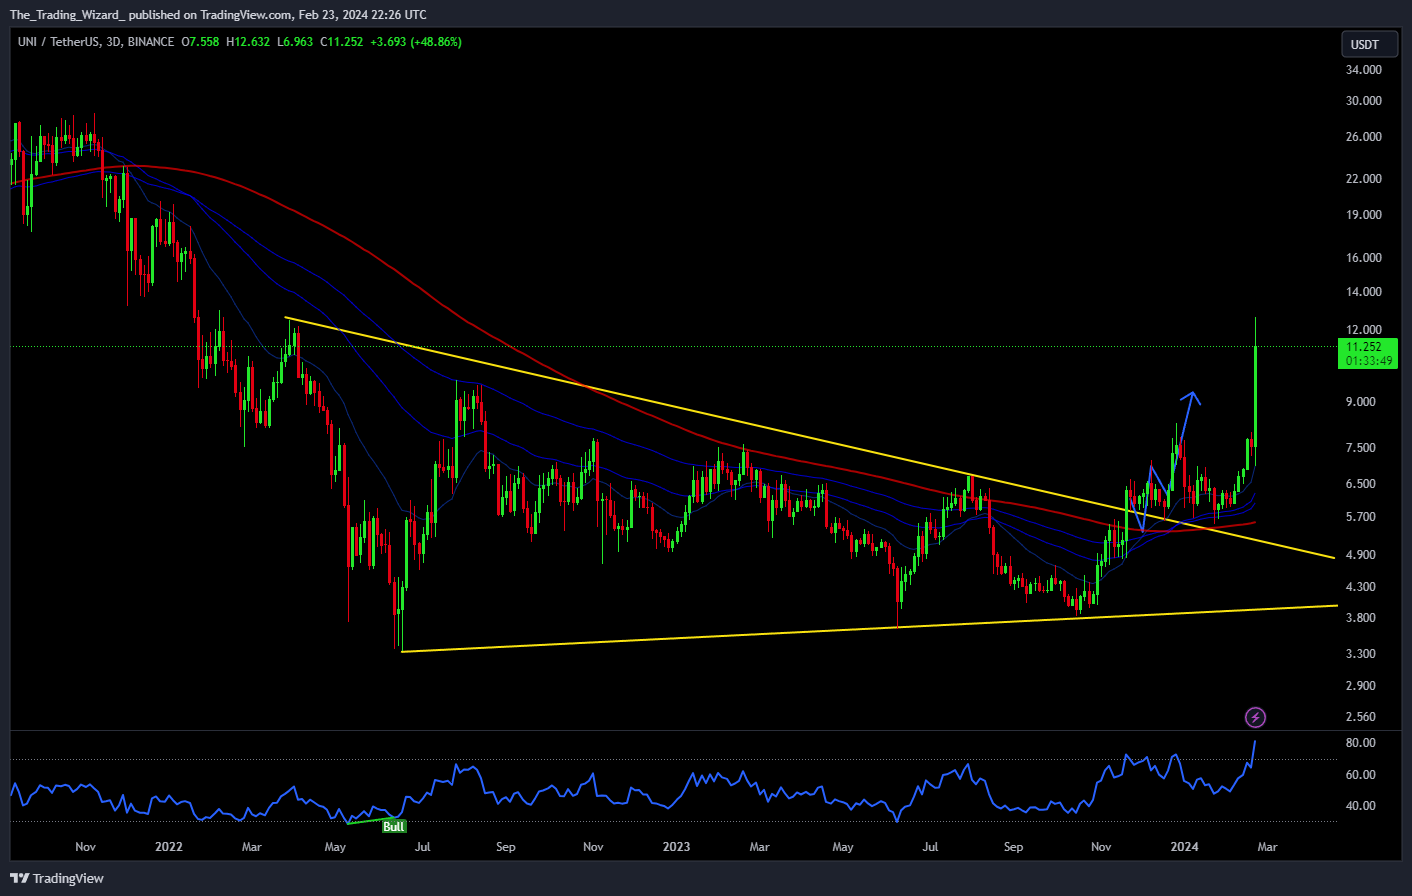Click the 16.000 price axis label
Viewport: 1412px width, 896px height.
point(1364,258)
